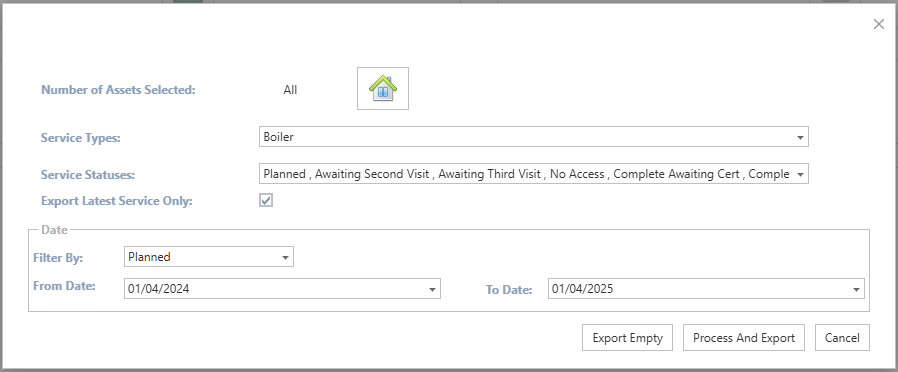Click the Boiler value in Service Types
The width and height of the screenshot is (898, 372).
(278, 137)
